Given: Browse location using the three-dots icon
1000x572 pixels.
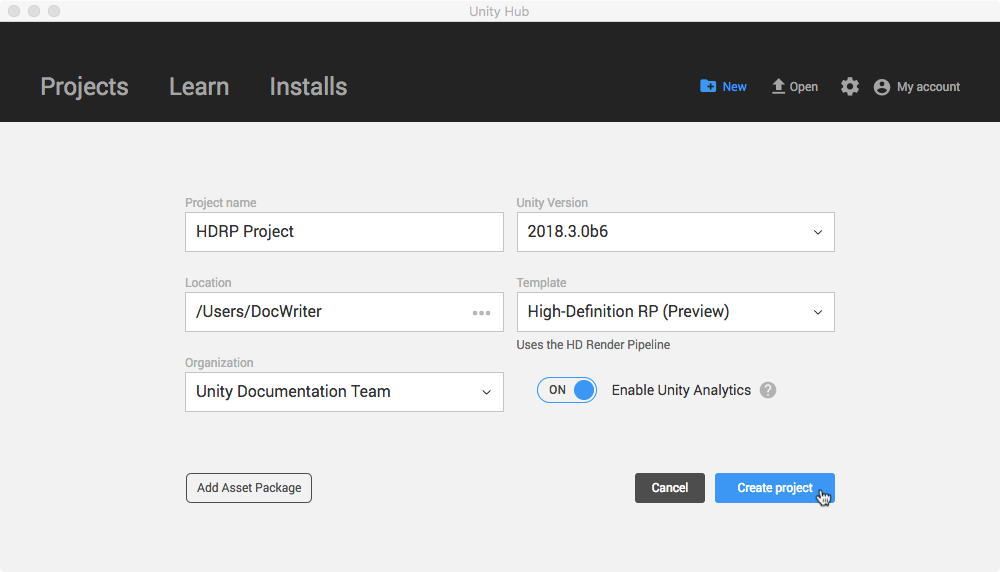Looking at the screenshot, I should pyautogui.click(x=482, y=312).
